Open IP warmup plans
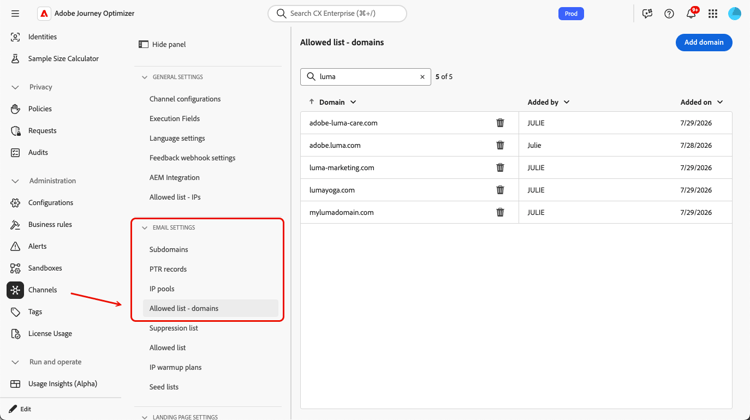This screenshot has width=750, height=420. [176, 367]
